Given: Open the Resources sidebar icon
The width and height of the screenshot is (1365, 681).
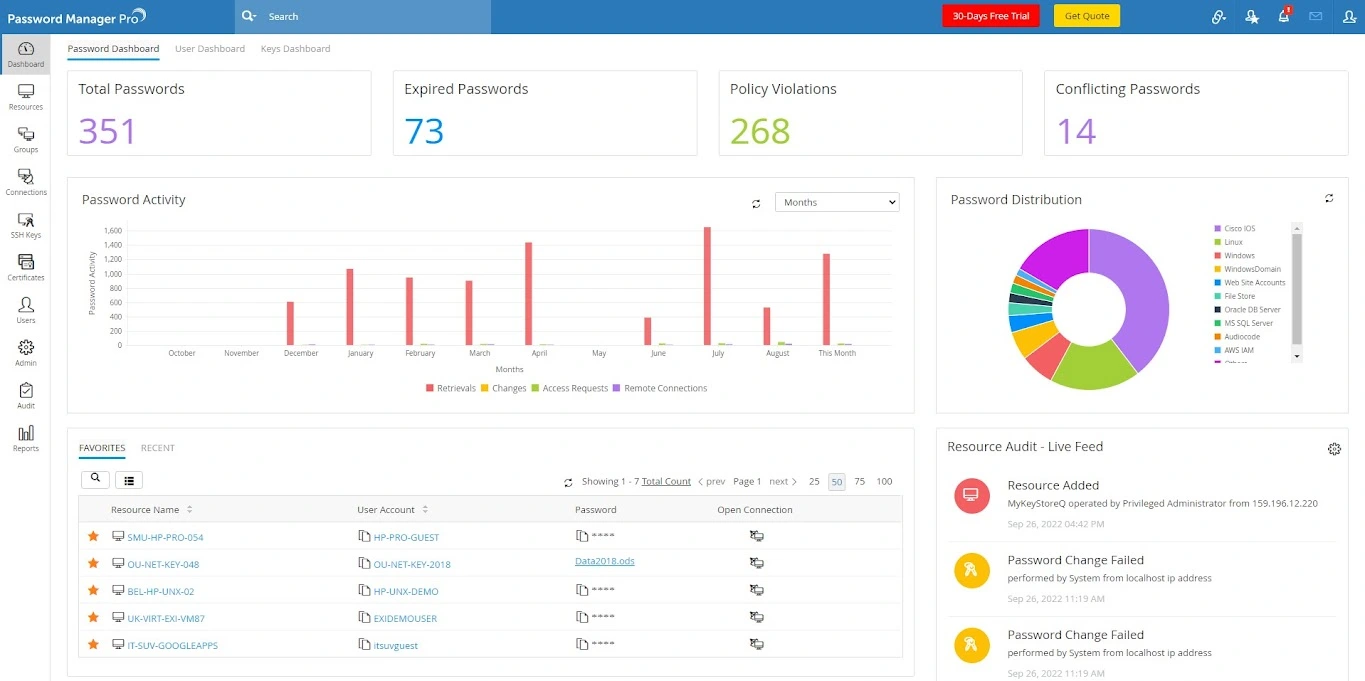Looking at the screenshot, I should tap(25, 96).
